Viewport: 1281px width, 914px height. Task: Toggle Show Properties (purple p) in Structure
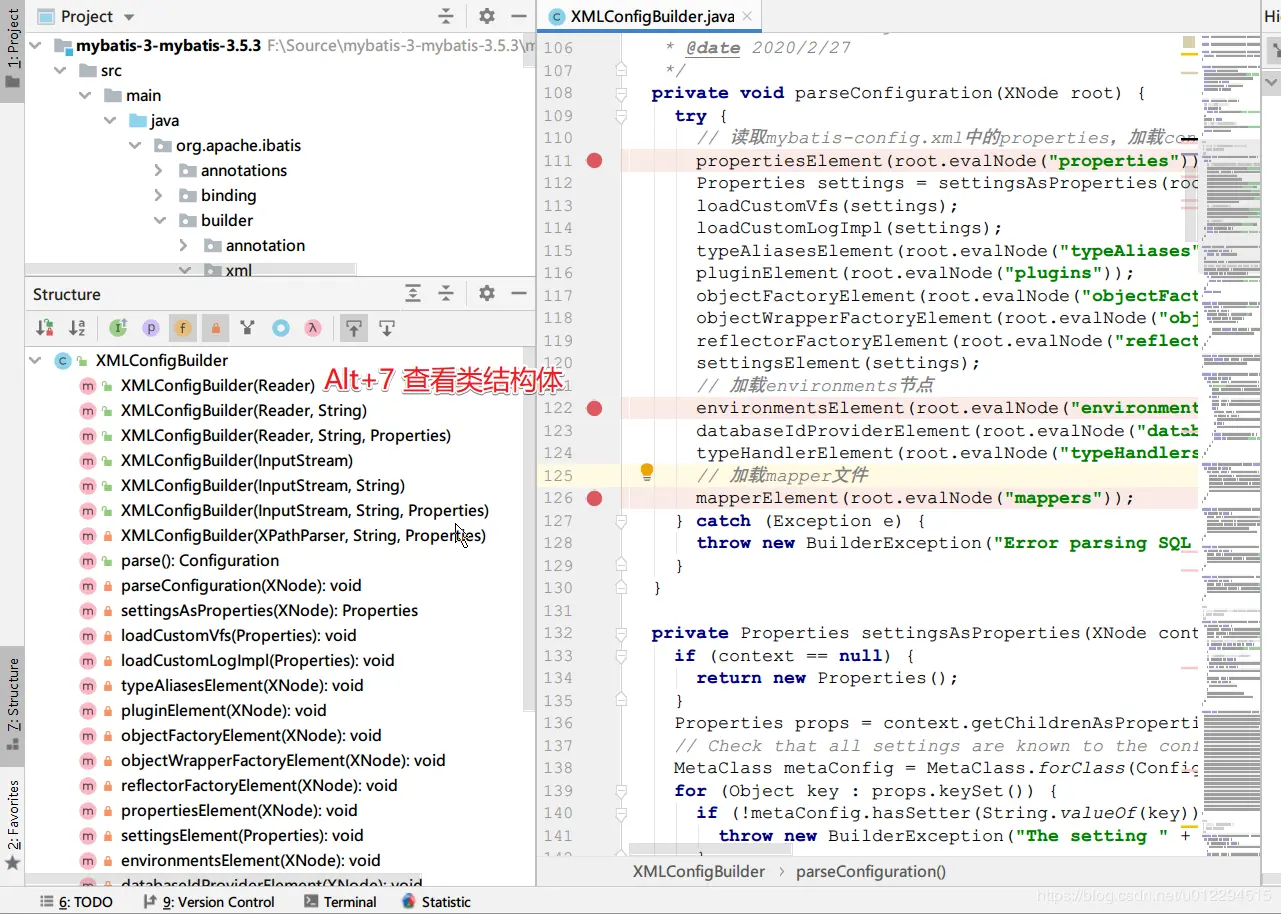[151, 327]
